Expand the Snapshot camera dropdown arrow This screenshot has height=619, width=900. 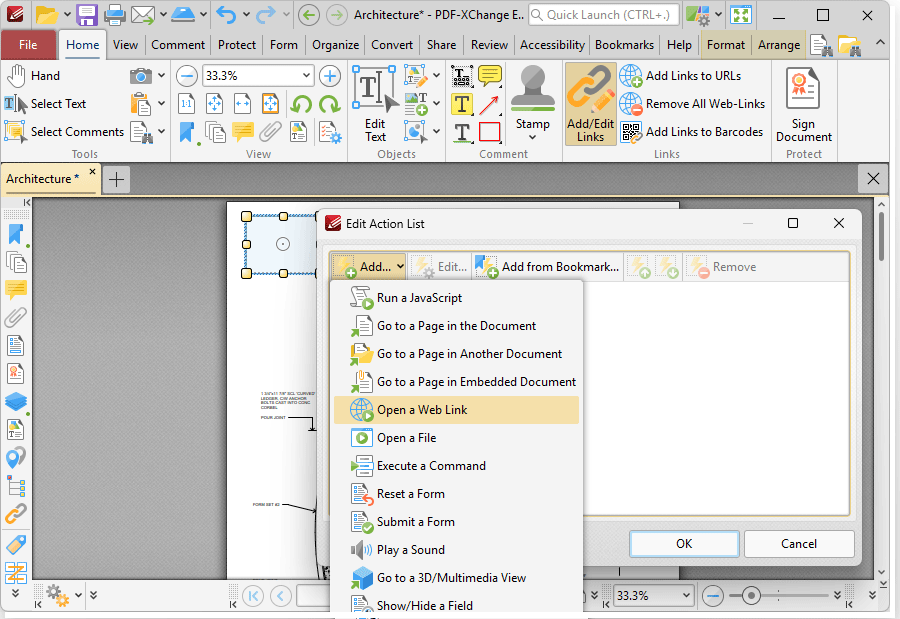(161, 76)
